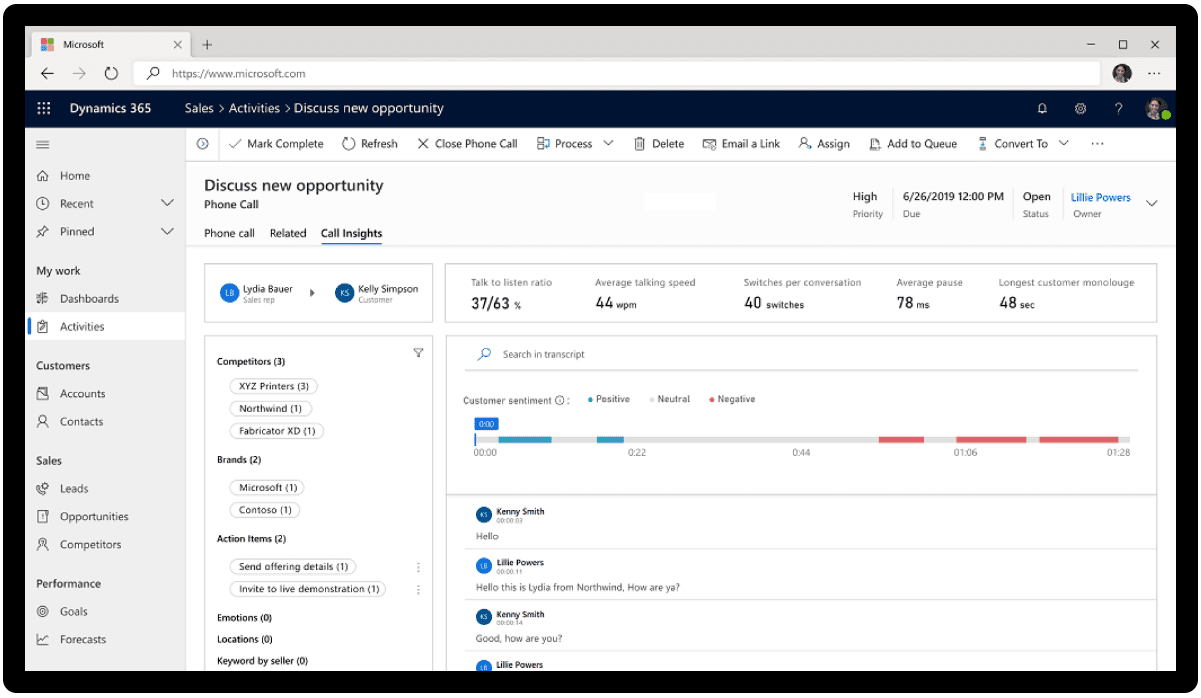Click the back circle arrow on command bar
This screenshot has width=1201, height=698.
(203, 144)
